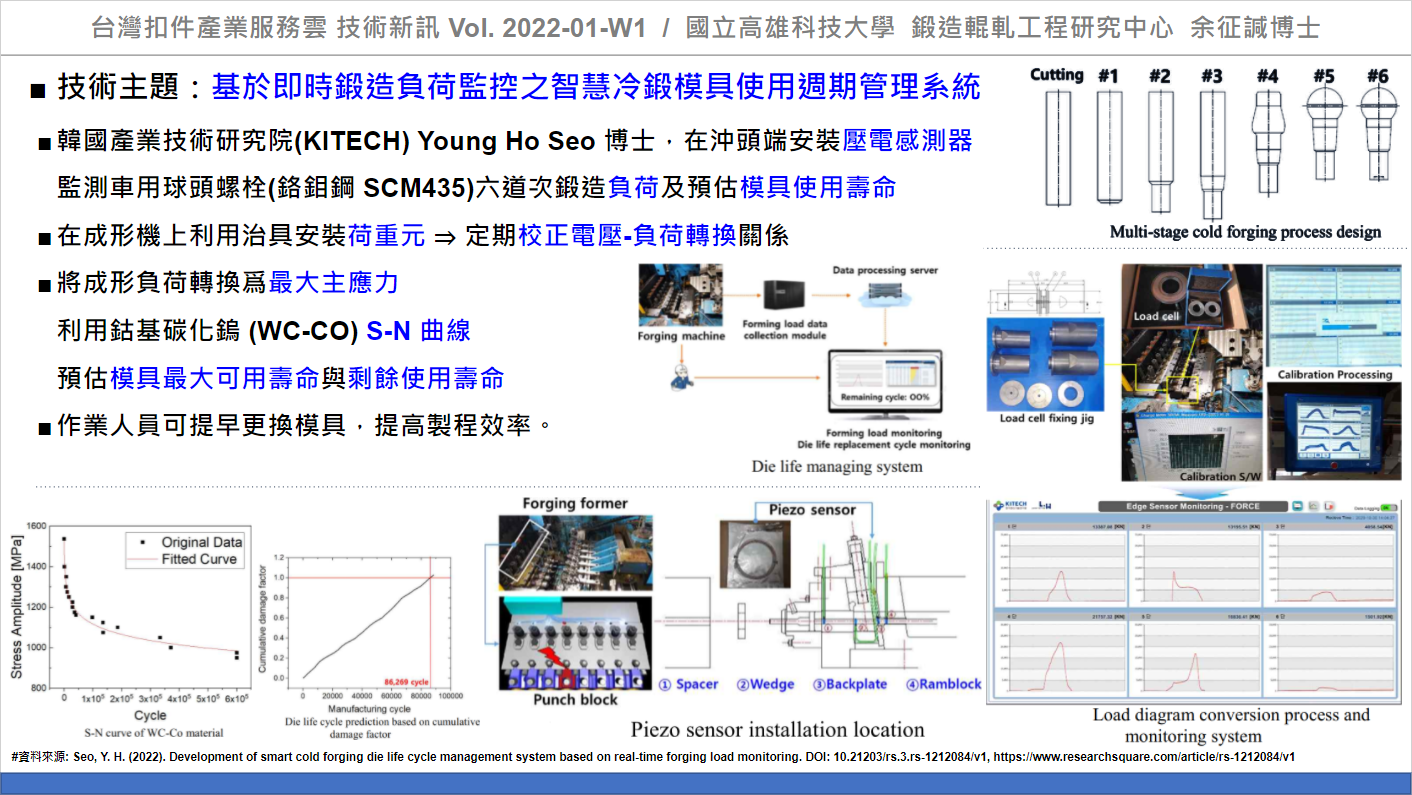1412x795 pixels.
Task: Click the Forging former photo
Action: tap(575, 553)
